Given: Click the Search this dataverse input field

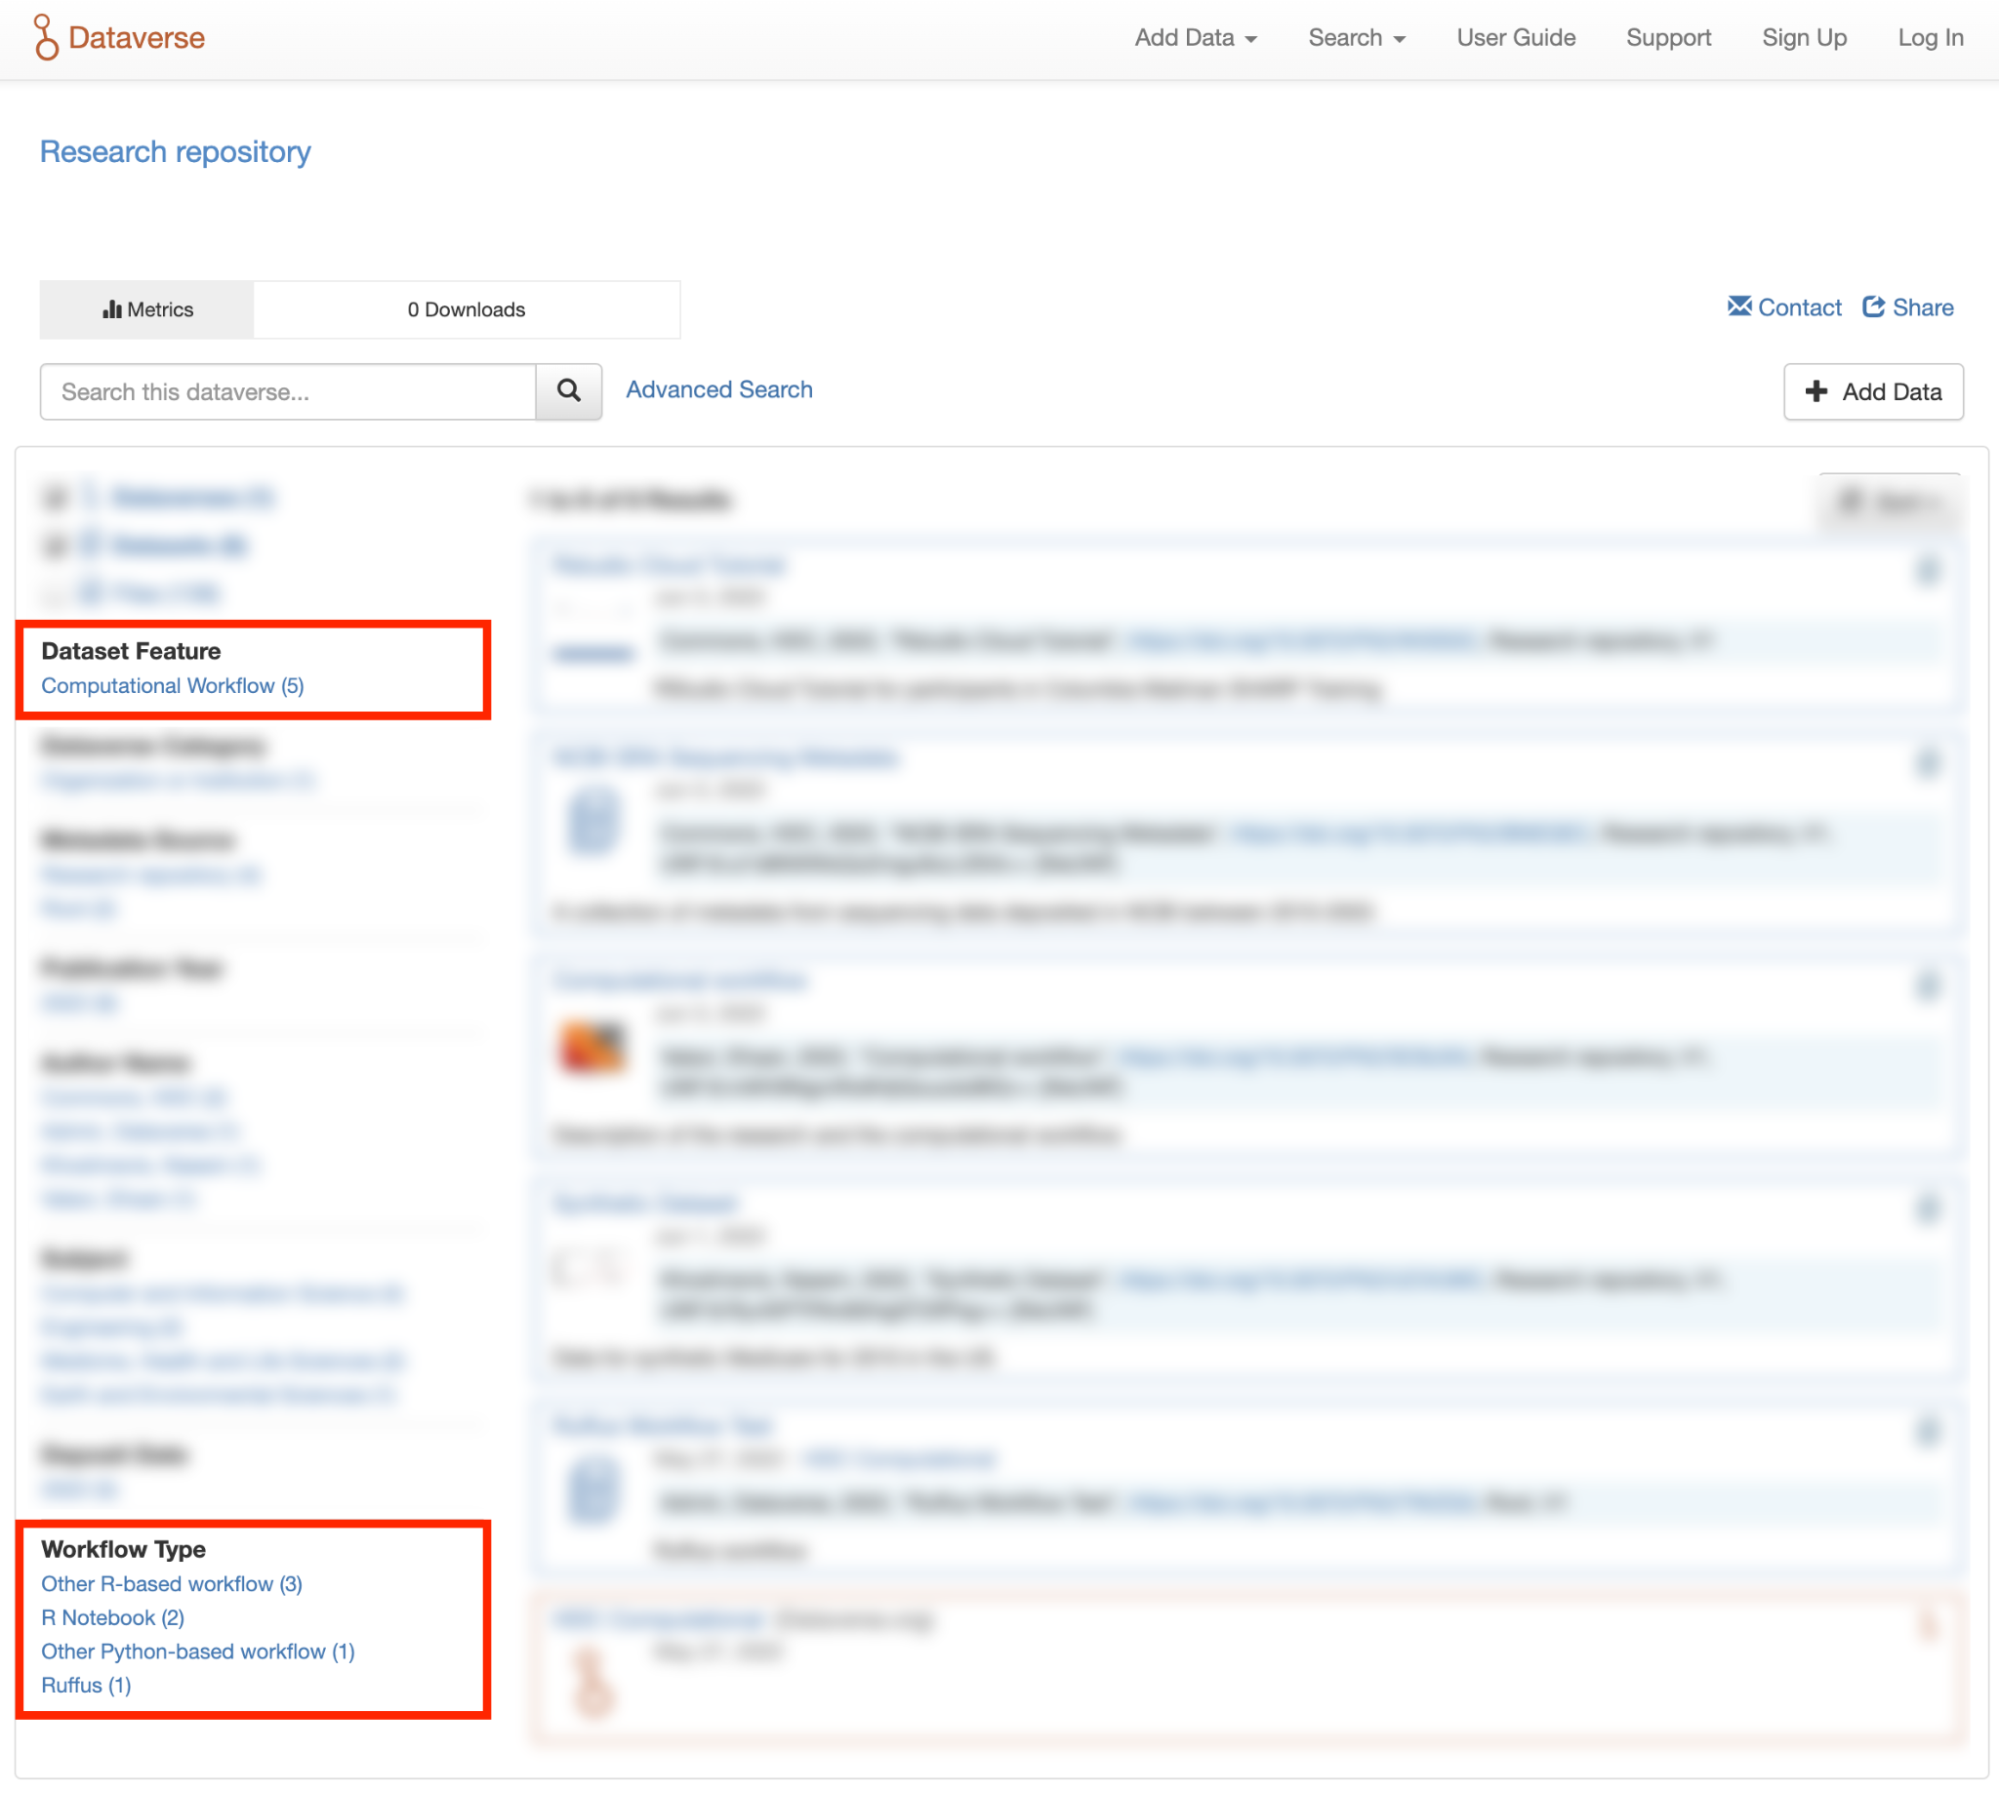Looking at the screenshot, I should point(288,391).
